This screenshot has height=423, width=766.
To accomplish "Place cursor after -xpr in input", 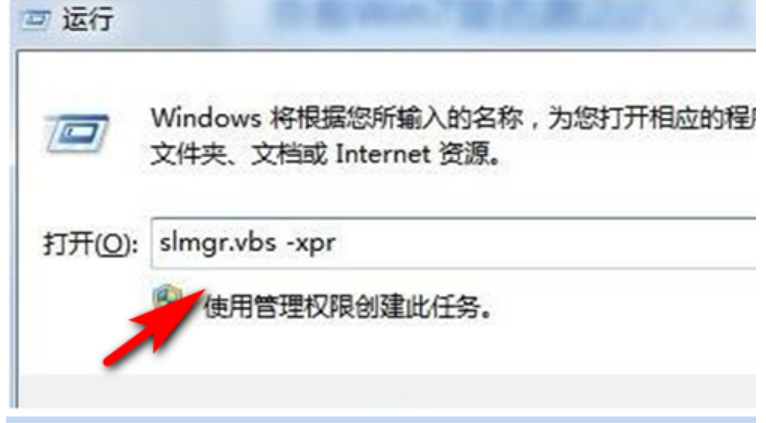I will pos(338,243).
